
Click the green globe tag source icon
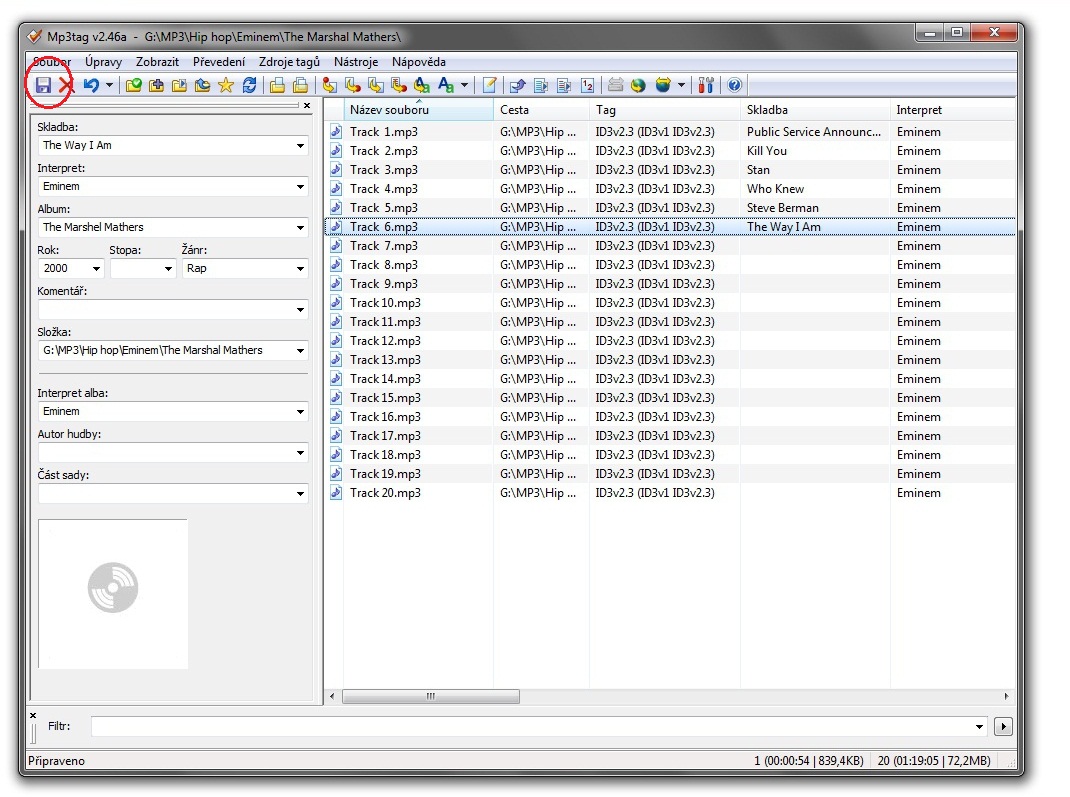pyautogui.click(x=638, y=85)
